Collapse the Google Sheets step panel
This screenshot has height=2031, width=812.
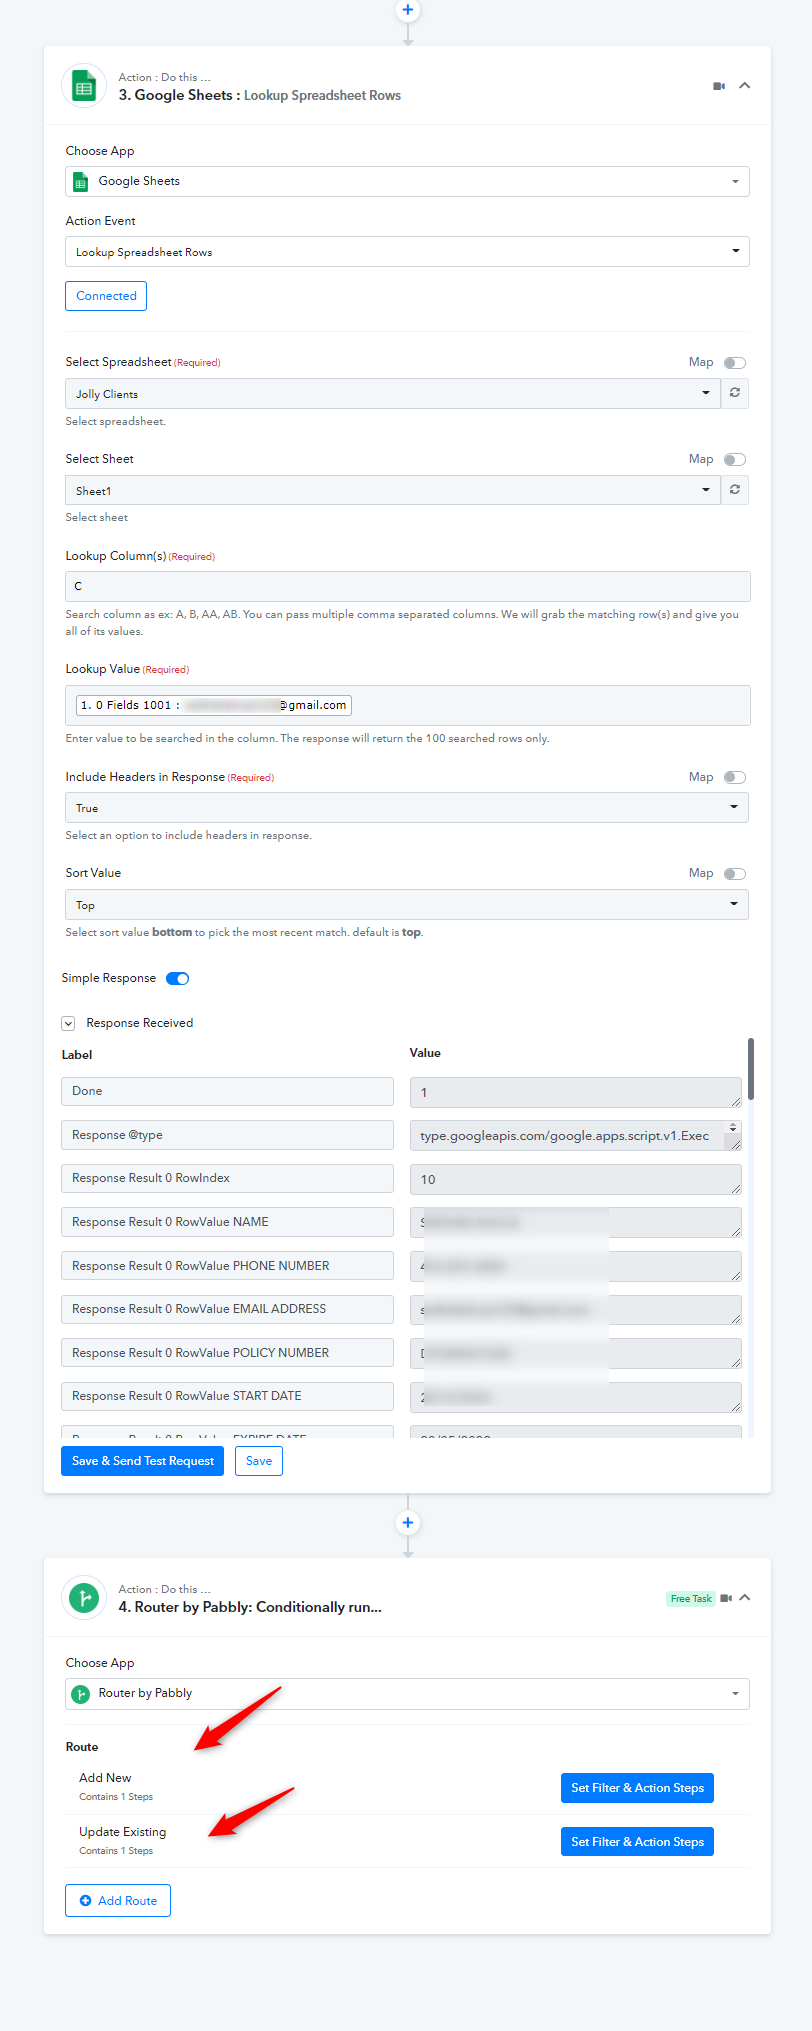click(745, 86)
